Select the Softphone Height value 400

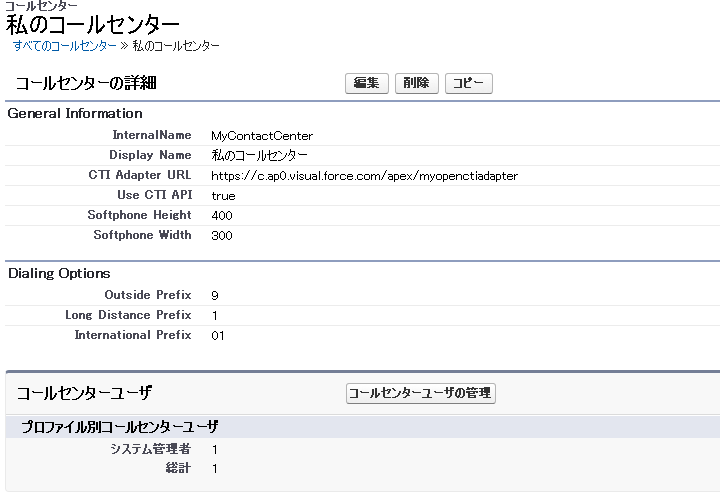tap(222, 215)
